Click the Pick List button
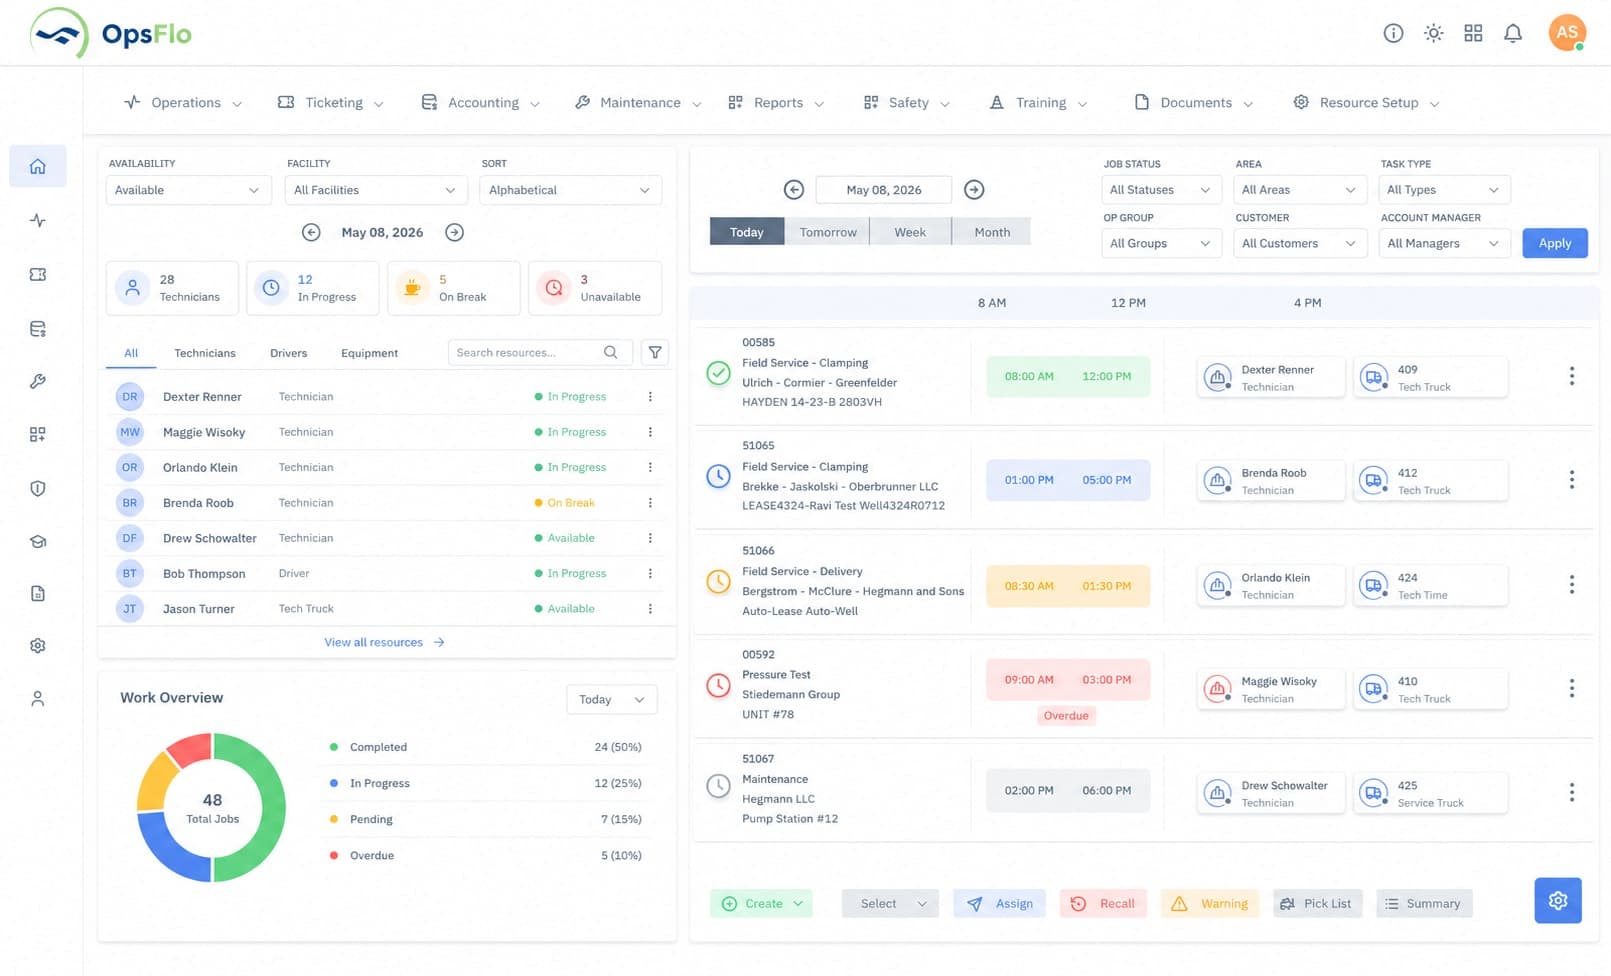Viewport: 1611px width, 976px height. point(1317,904)
